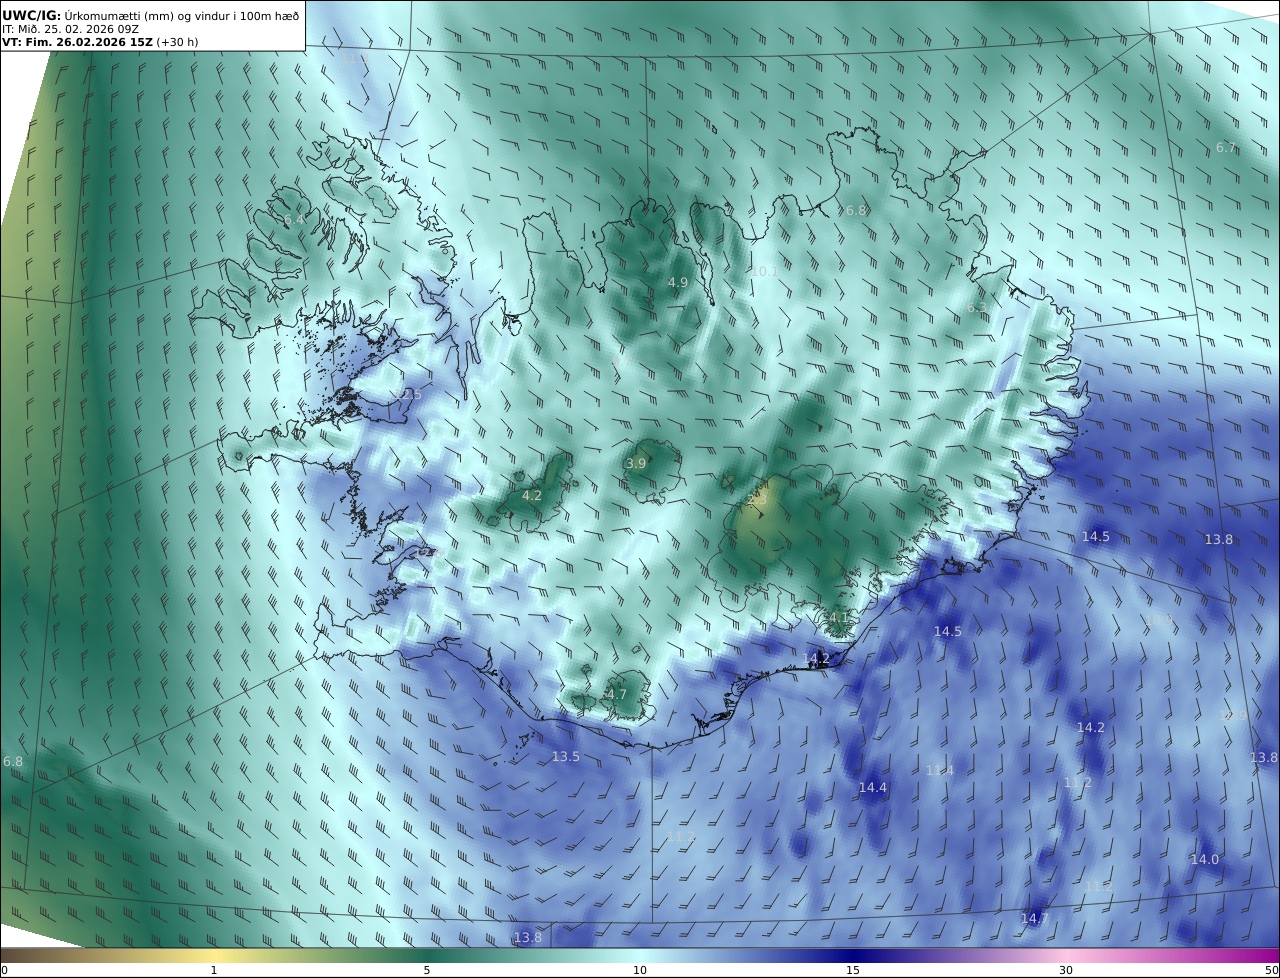Viewport: 1280px width, 978px height.
Task: Click the 14.2 label on the south coast
Action: pyautogui.click(x=816, y=657)
